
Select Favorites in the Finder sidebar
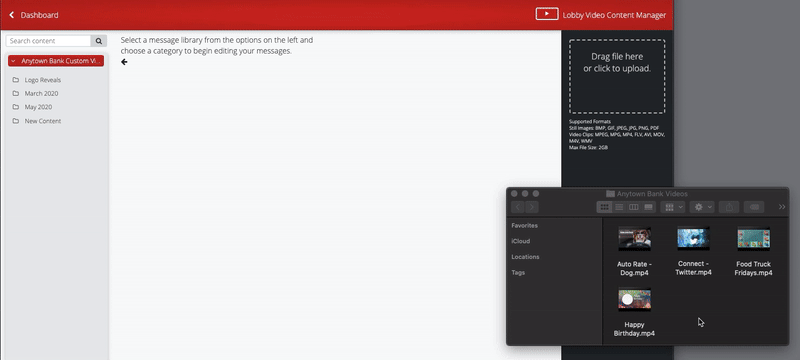pyautogui.click(x=524, y=225)
